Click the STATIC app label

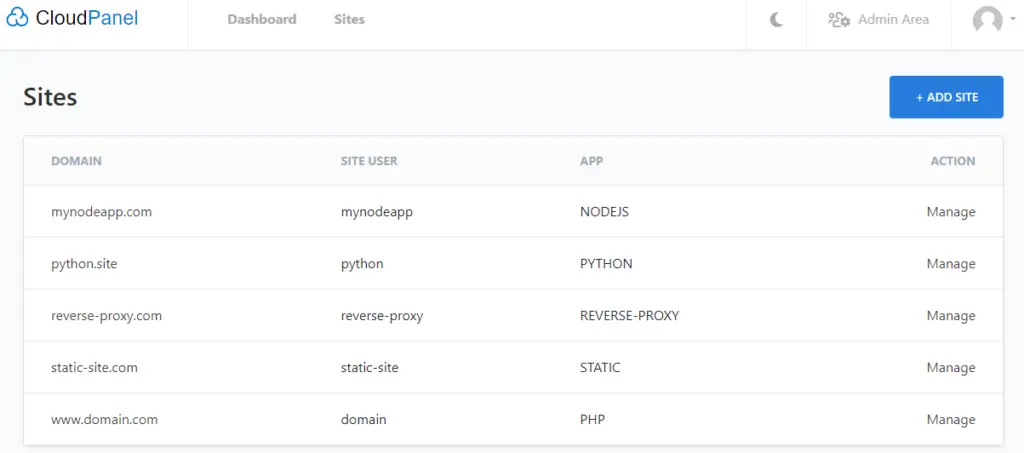[x=600, y=367]
